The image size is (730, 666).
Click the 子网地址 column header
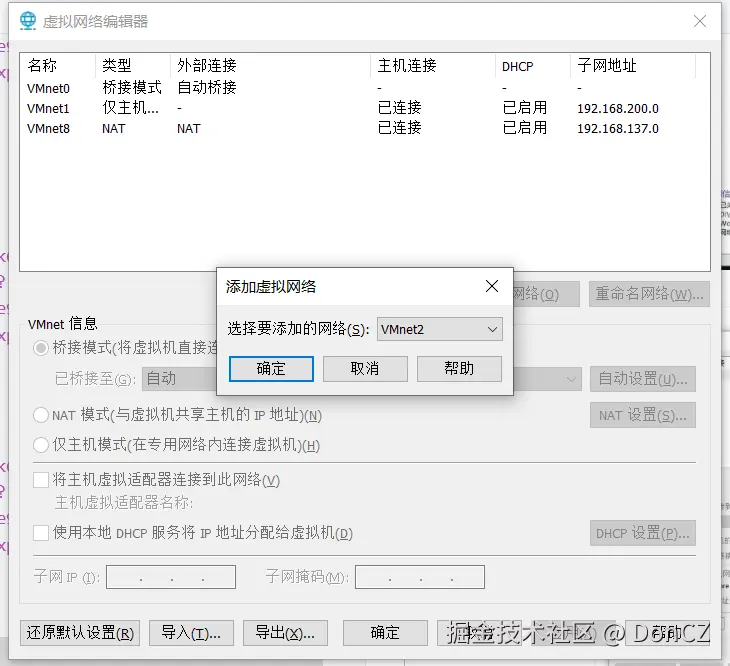pos(633,65)
